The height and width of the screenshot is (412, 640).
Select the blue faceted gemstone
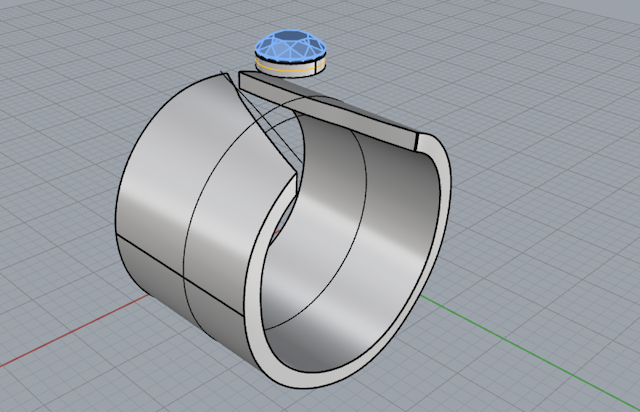pos(291,46)
